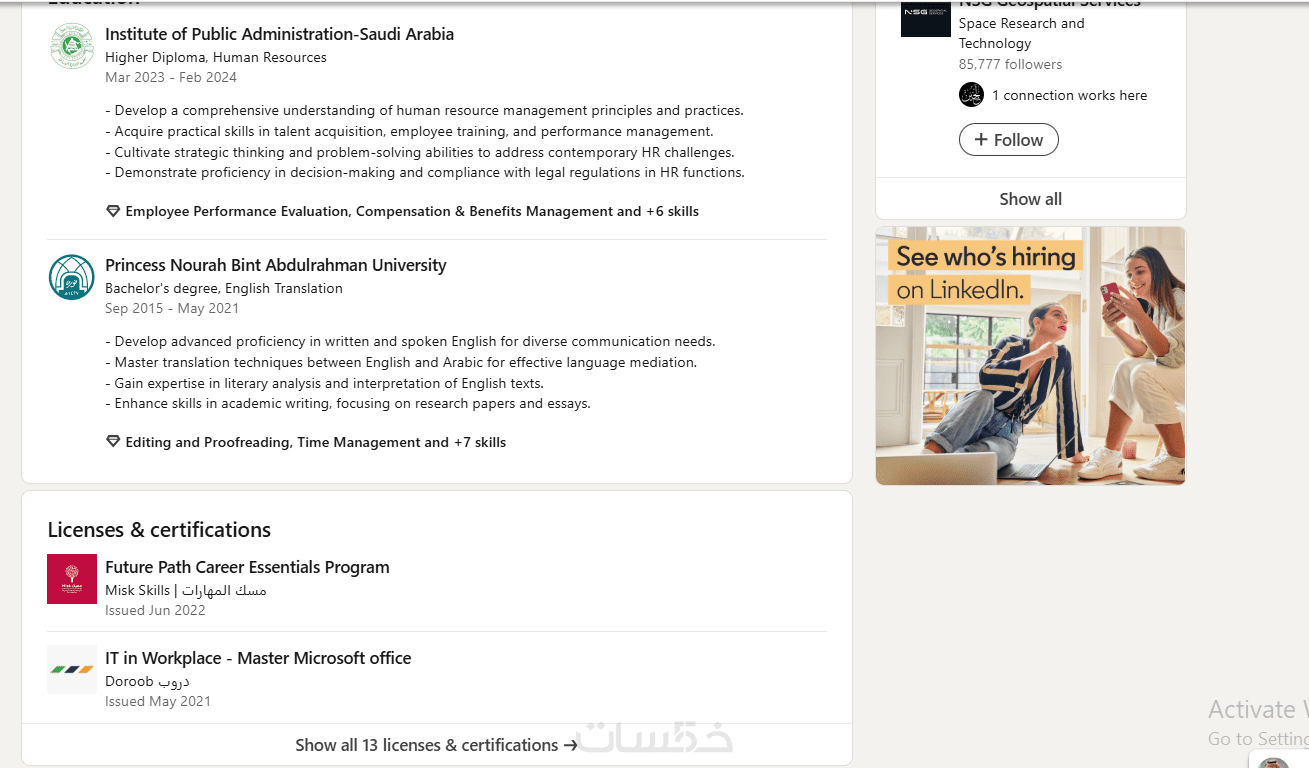The height and width of the screenshot is (768, 1309).
Task: Click the mutual connection profile picture
Action: click(971, 95)
